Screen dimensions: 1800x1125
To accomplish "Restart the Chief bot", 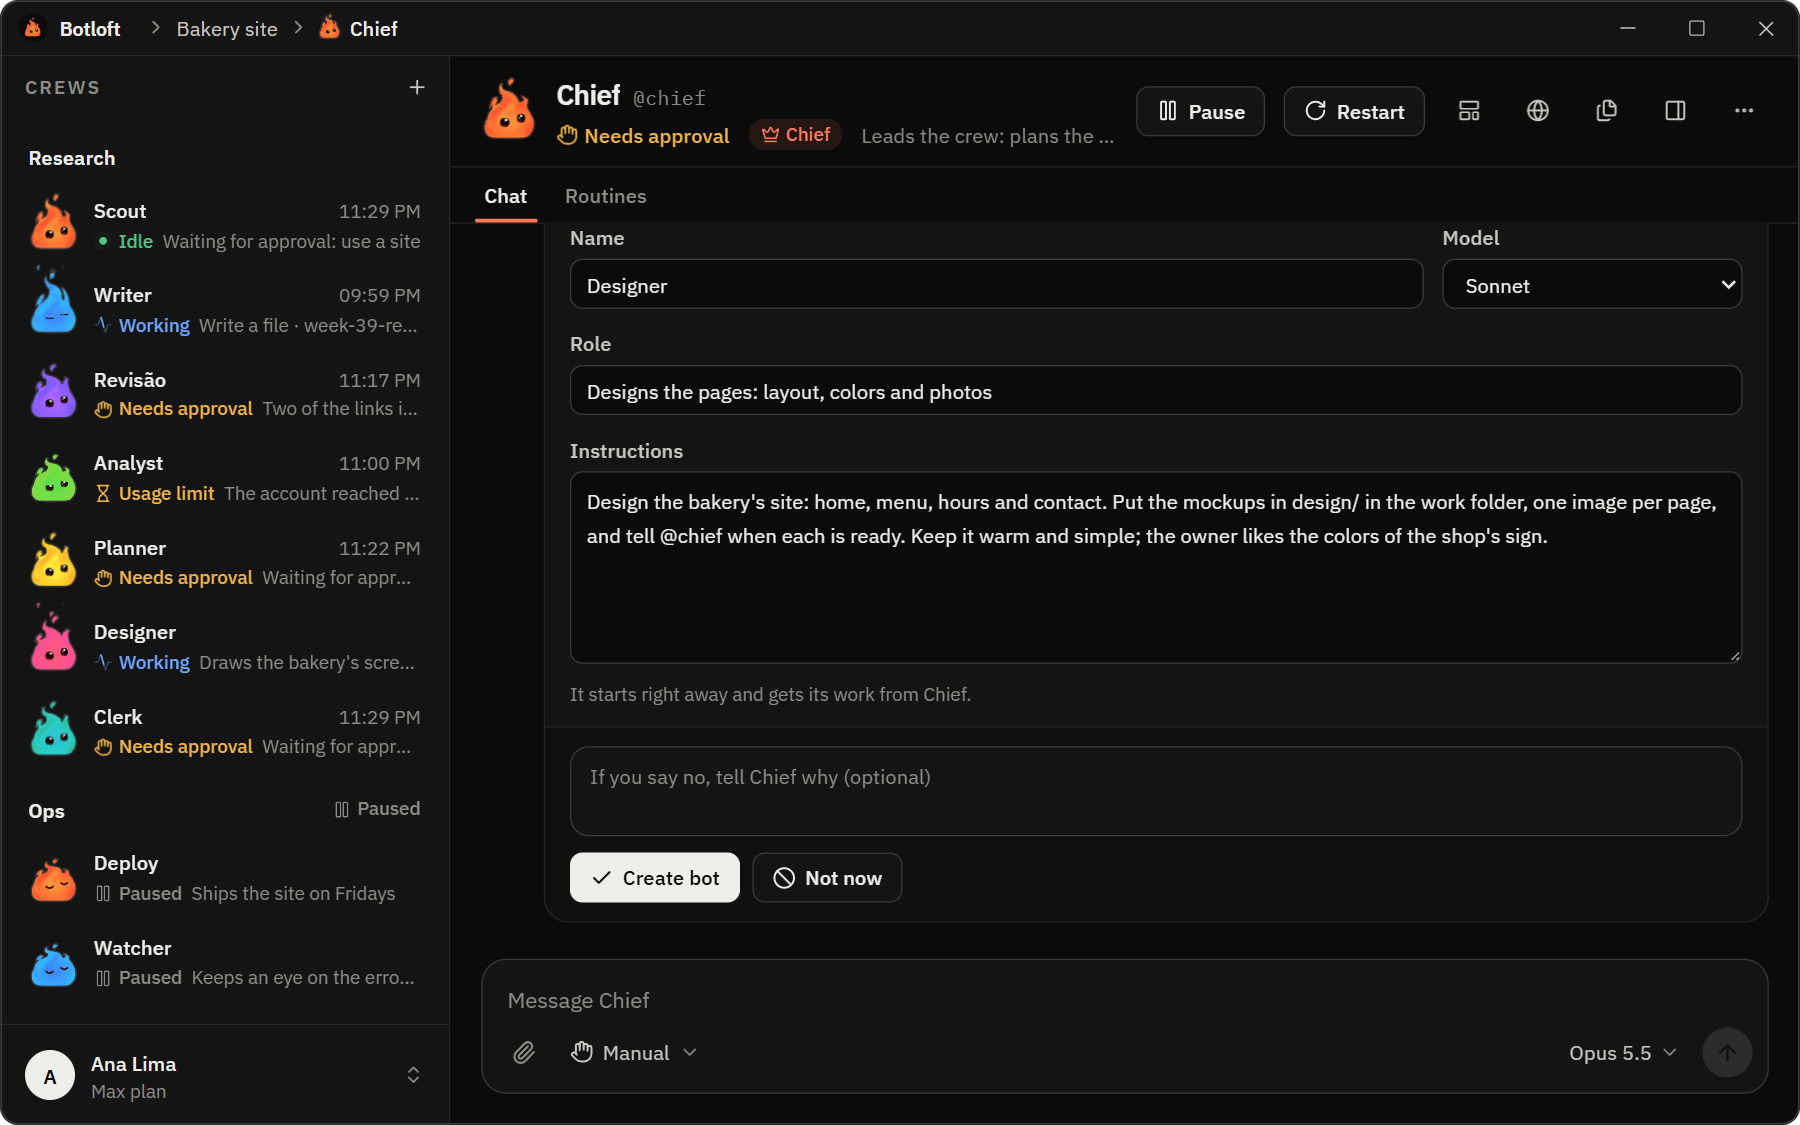I will pos(1354,111).
